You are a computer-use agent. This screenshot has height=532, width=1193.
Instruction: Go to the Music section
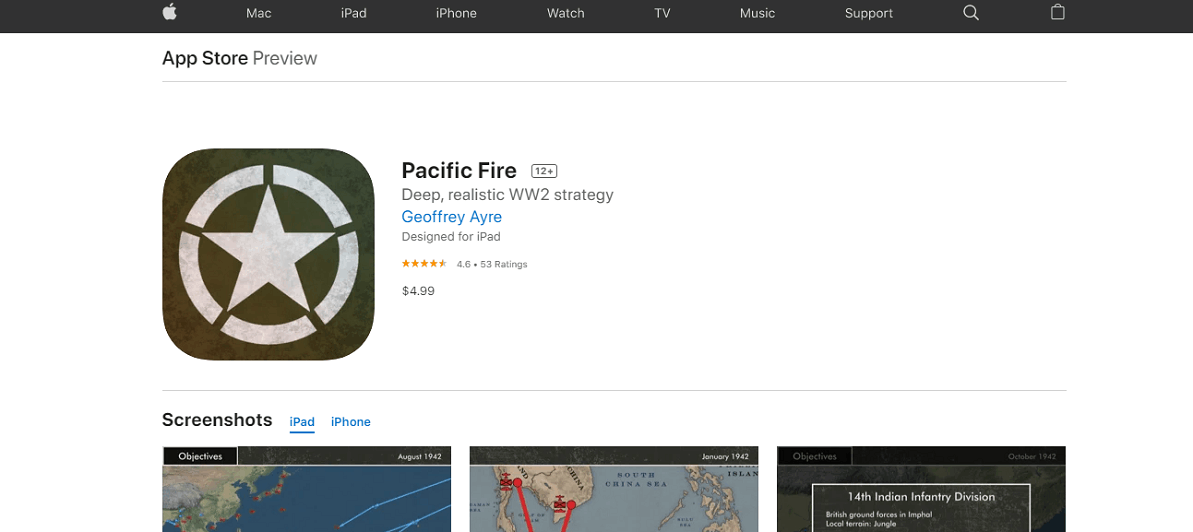point(758,13)
